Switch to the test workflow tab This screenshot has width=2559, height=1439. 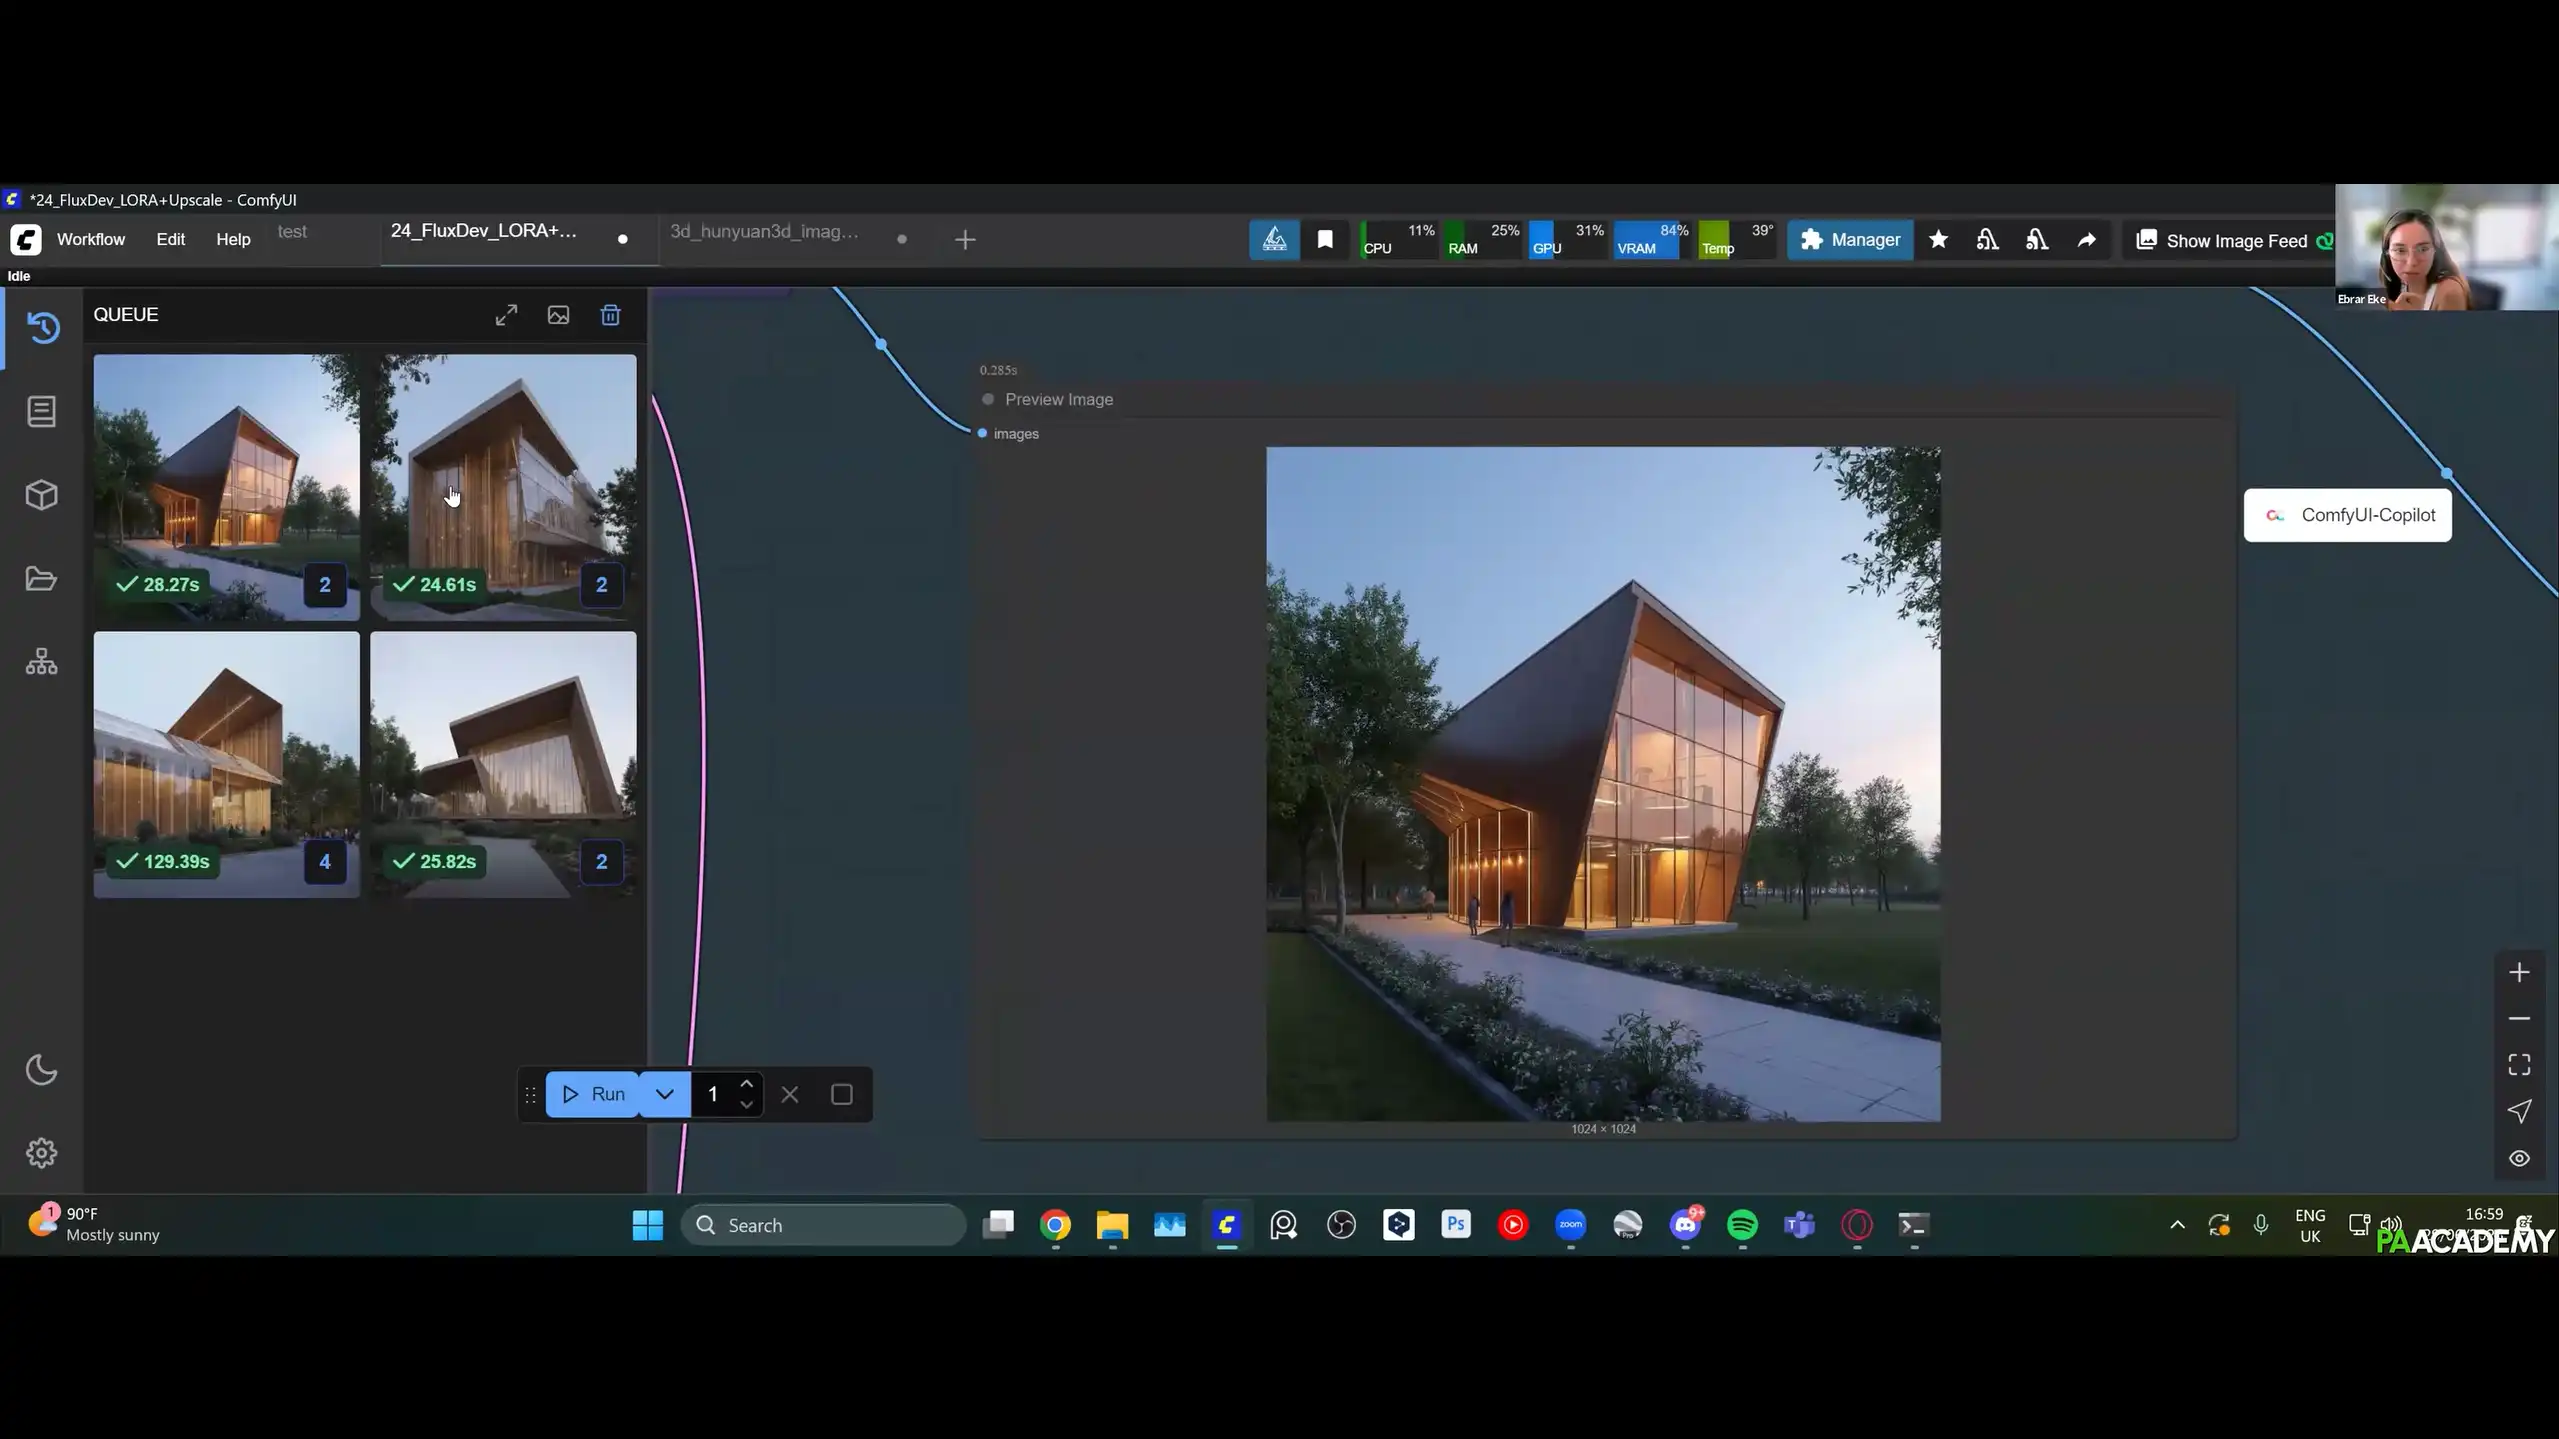click(293, 232)
